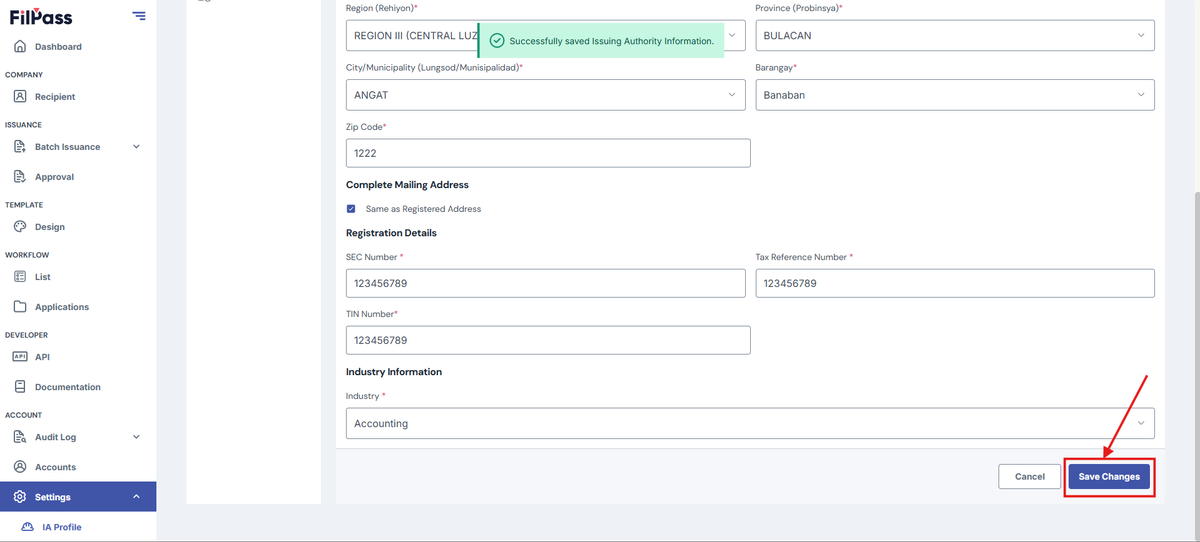Click the Audit Log icon
1200x542 pixels.
point(20,437)
